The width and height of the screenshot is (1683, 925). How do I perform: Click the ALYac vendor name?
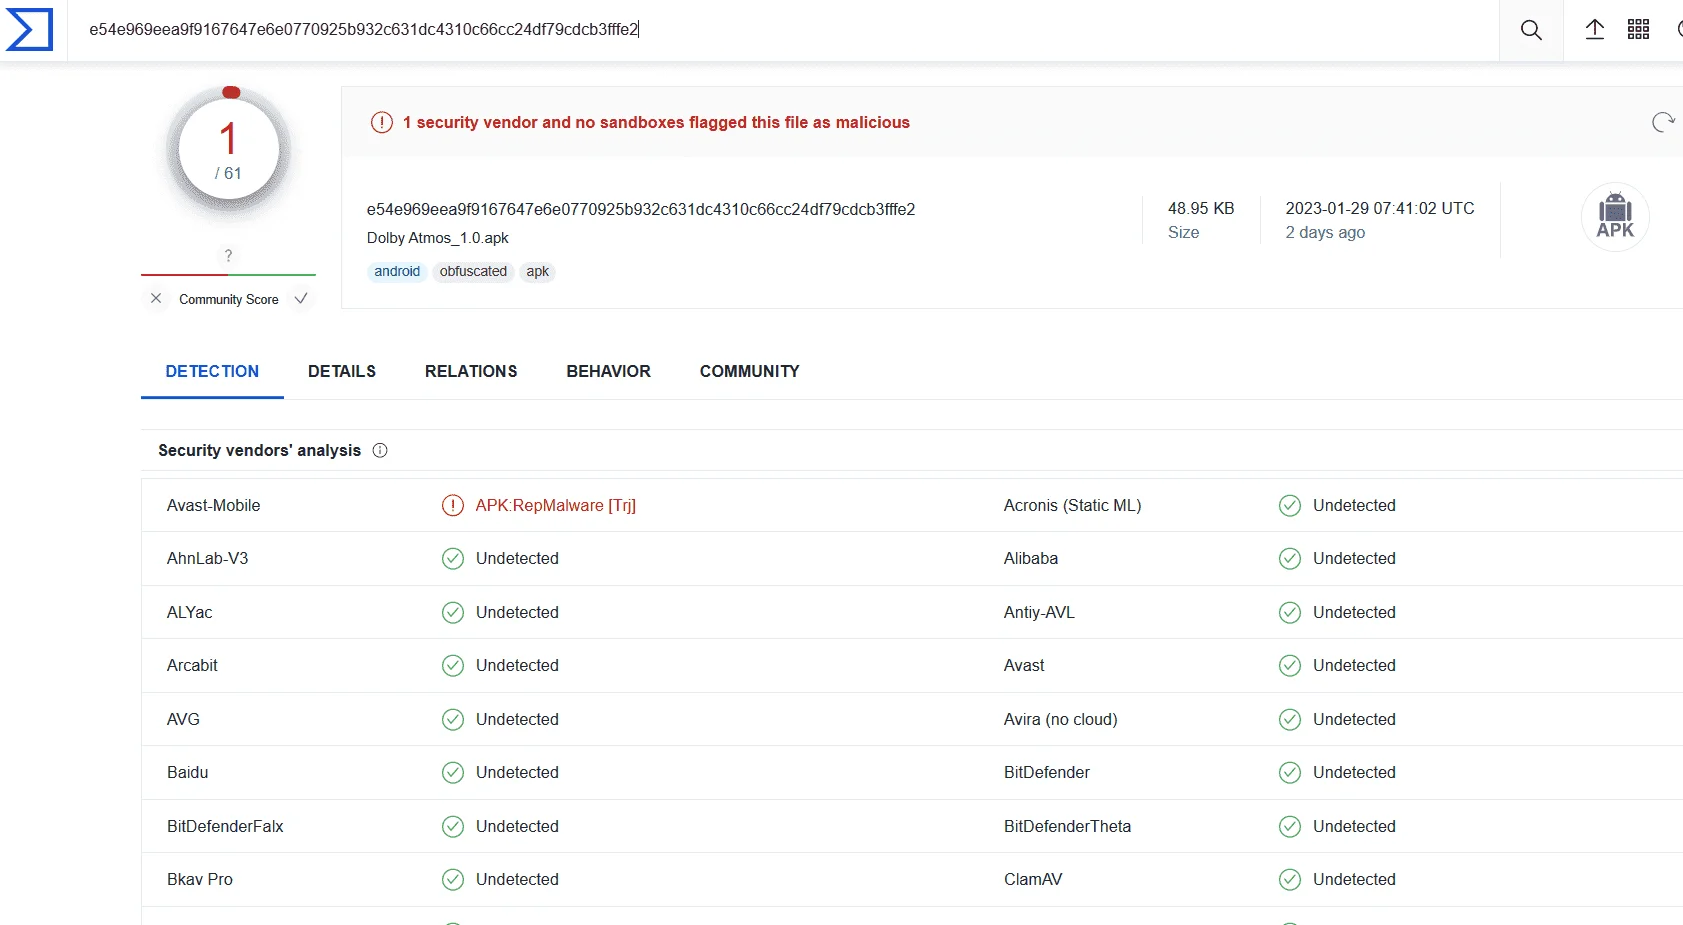[189, 612]
